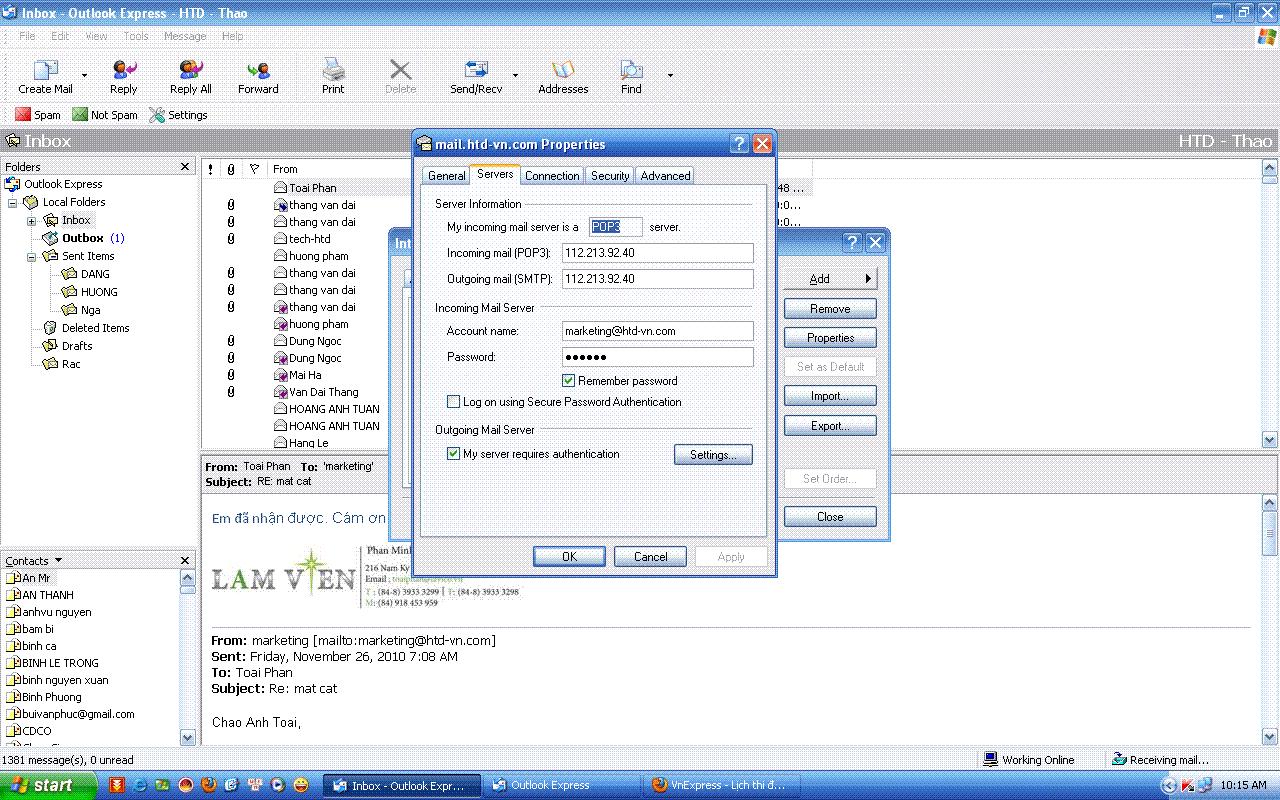Image resolution: width=1280 pixels, height=800 pixels.
Task: Open the Contacts dropdown header
Action: [x=33, y=560]
